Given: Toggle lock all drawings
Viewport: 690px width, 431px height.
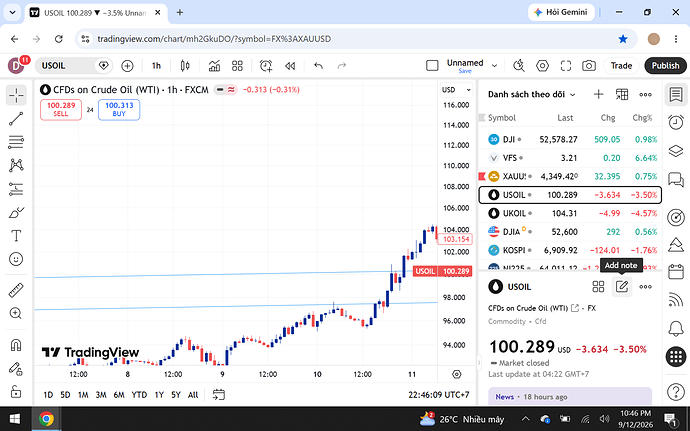Looking at the screenshot, I should 16,391.
